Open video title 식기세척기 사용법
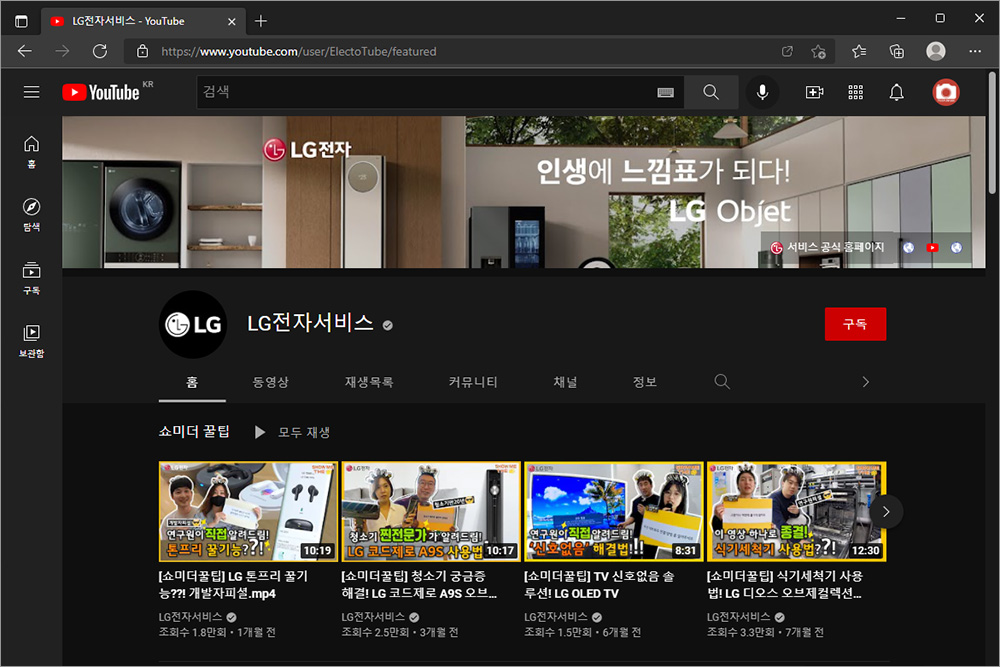The image size is (1000, 667). click(784, 585)
